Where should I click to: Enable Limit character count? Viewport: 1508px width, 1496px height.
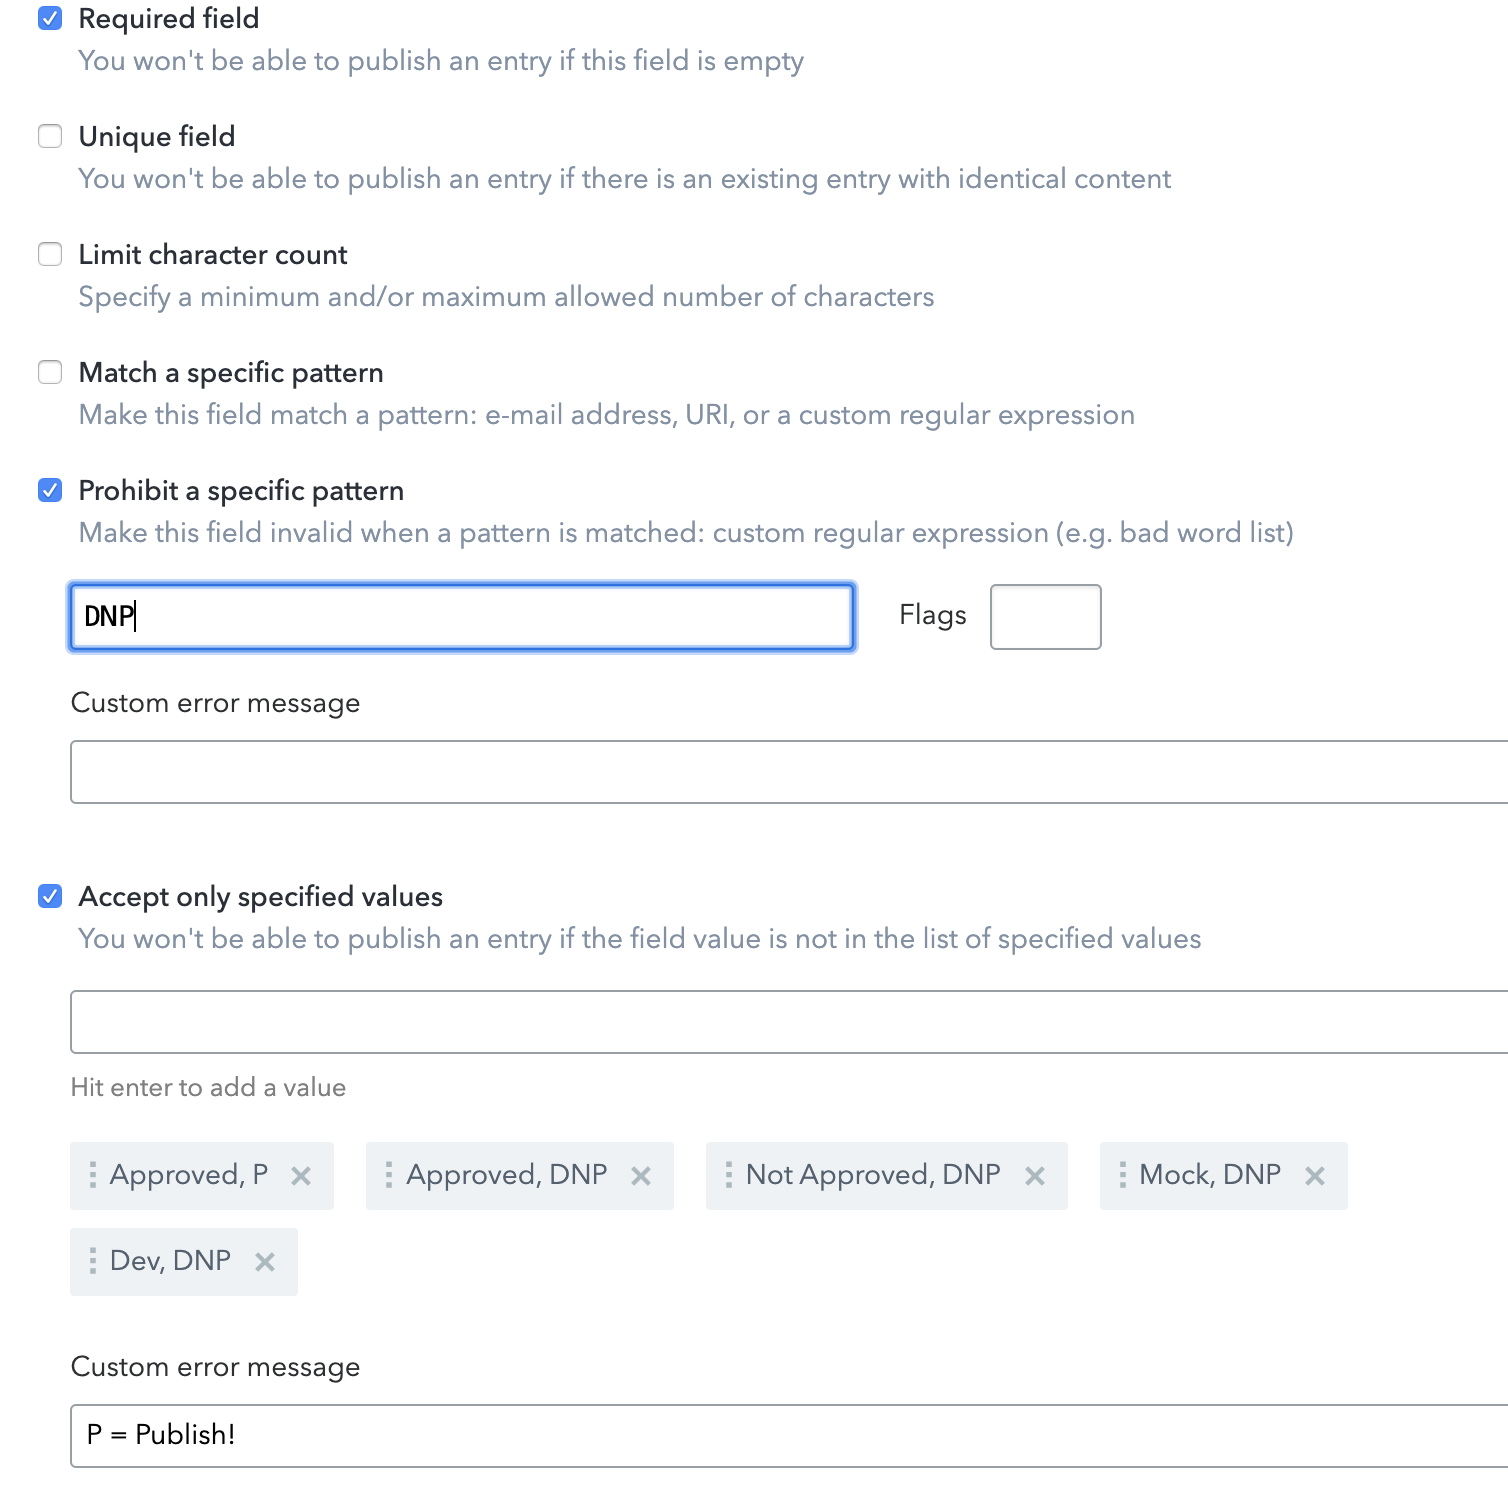[50, 254]
